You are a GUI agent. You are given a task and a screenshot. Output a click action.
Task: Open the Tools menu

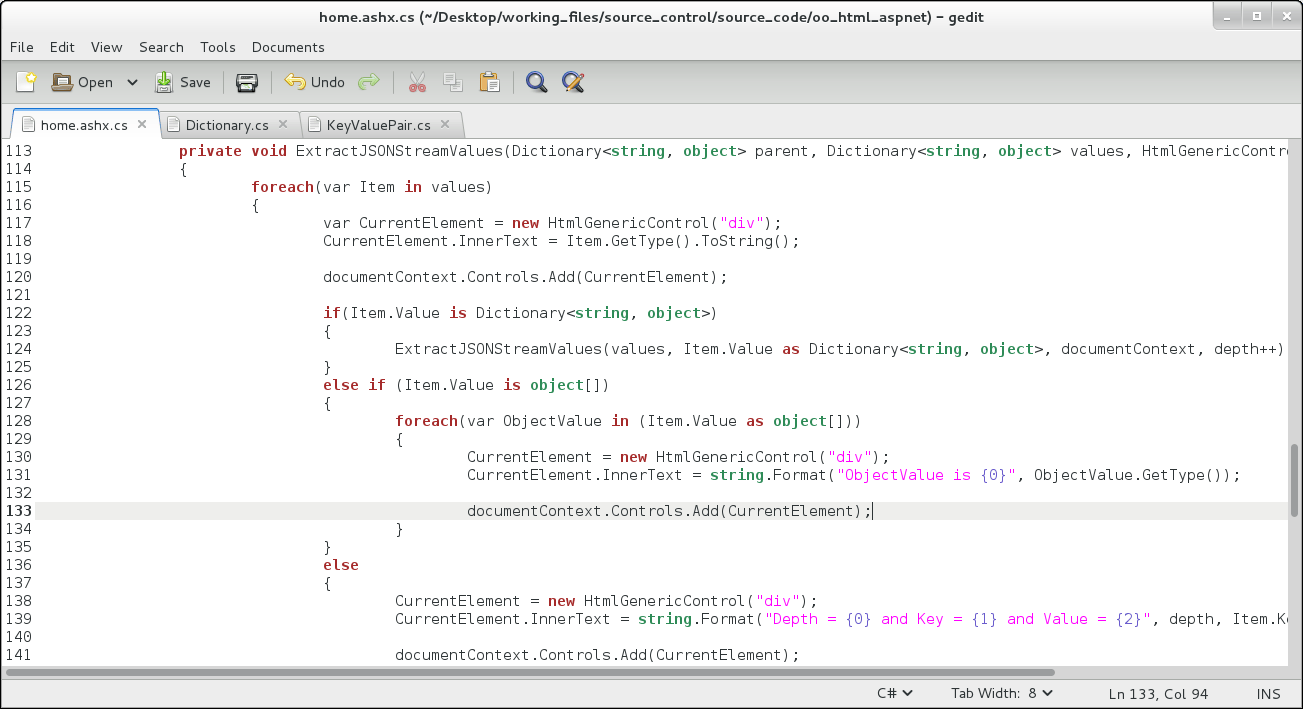coord(218,47)
